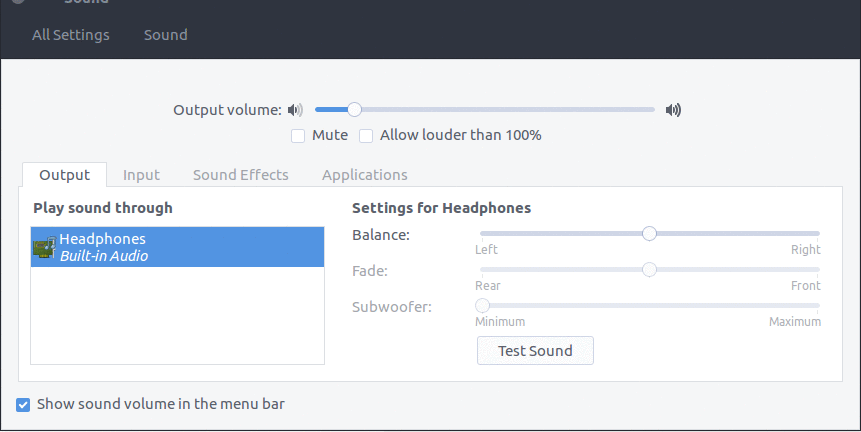Click the Subwoofer slider knob

click(482, 306)
